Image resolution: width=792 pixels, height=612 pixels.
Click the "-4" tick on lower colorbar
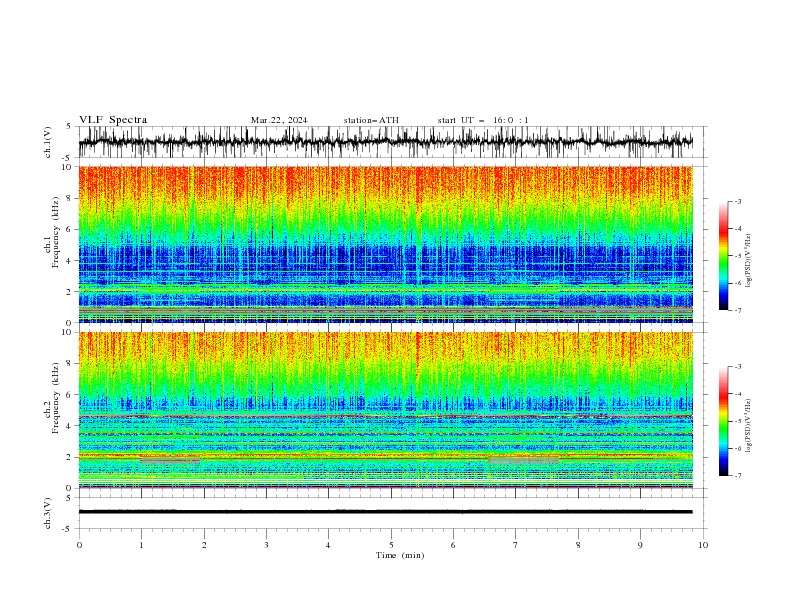point(738,394)
